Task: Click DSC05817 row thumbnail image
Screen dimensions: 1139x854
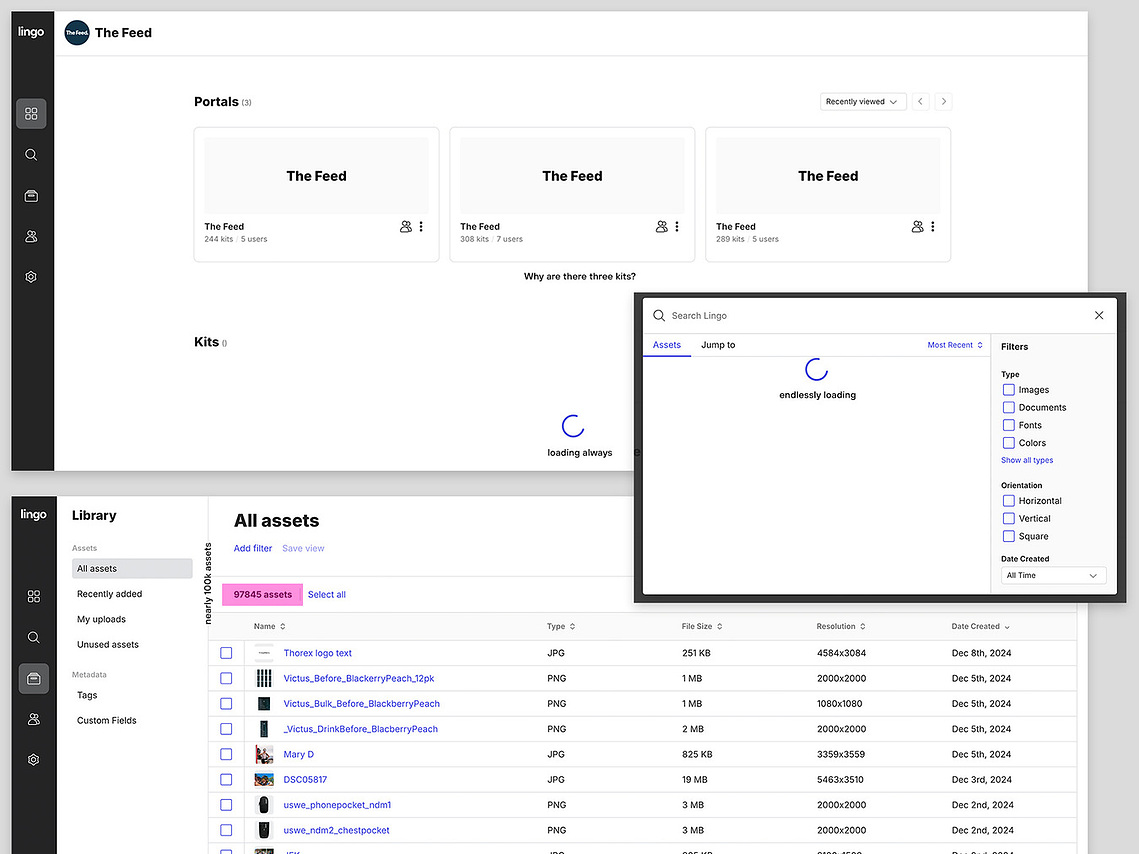Action: click(264, 780)
